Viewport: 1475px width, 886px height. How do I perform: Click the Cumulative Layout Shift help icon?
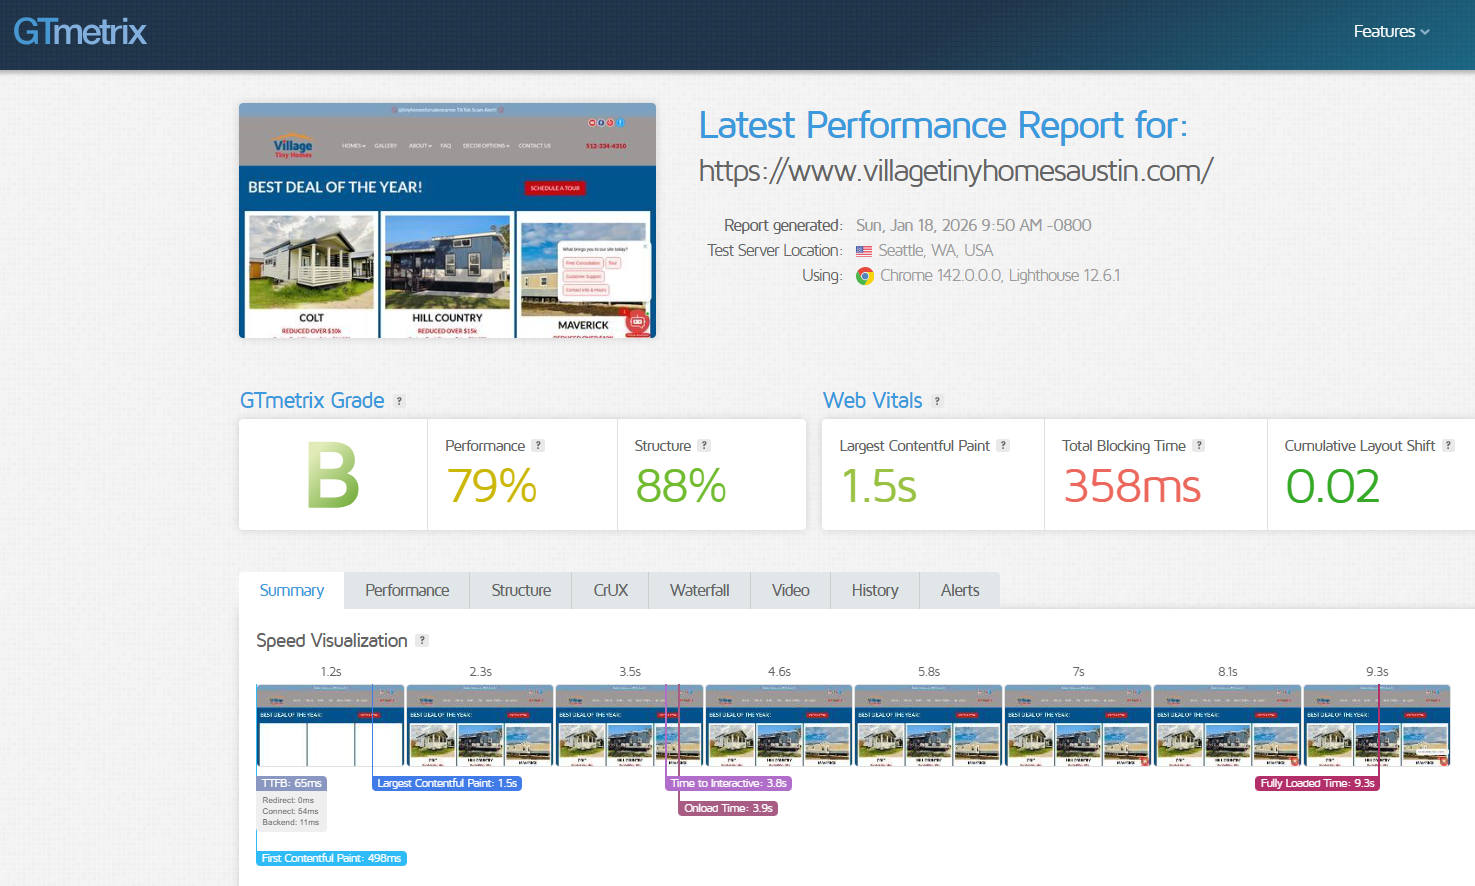point(1448,446)
